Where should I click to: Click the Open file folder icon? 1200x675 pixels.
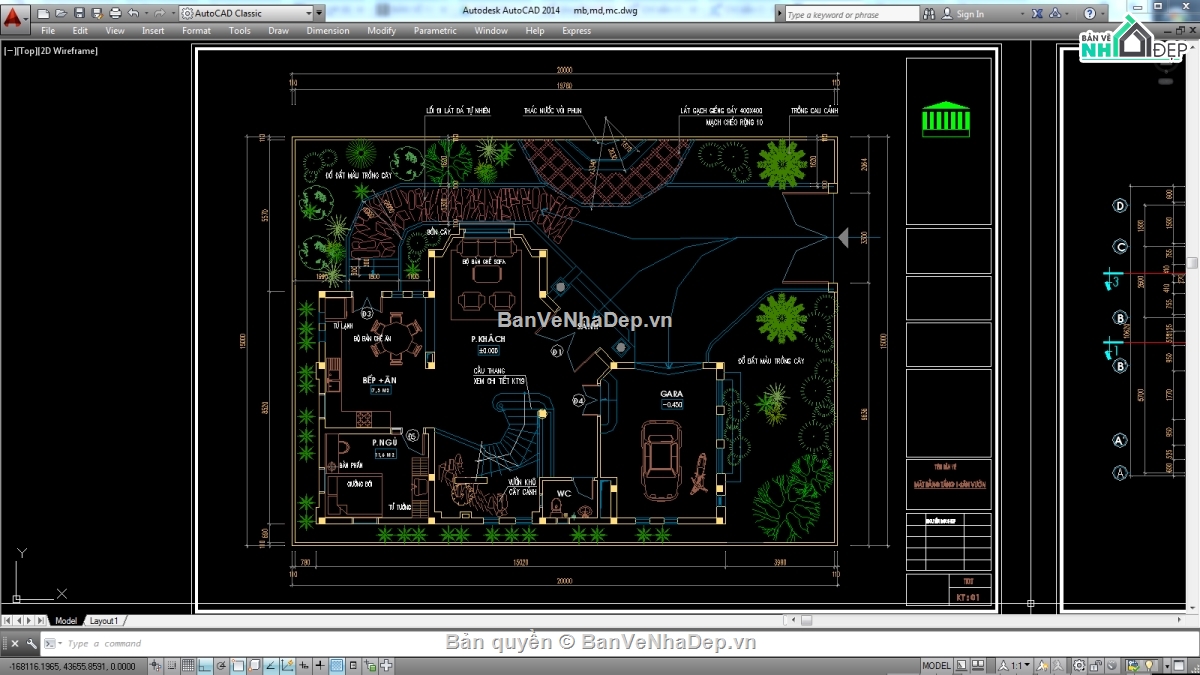pos(62,14)
